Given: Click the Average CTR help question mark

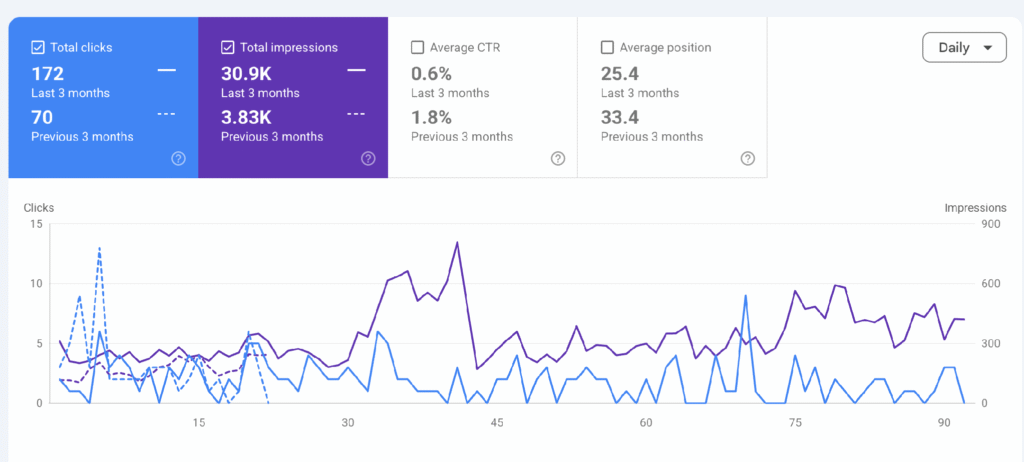Looking at the screenshot, I should pos(558,158).
